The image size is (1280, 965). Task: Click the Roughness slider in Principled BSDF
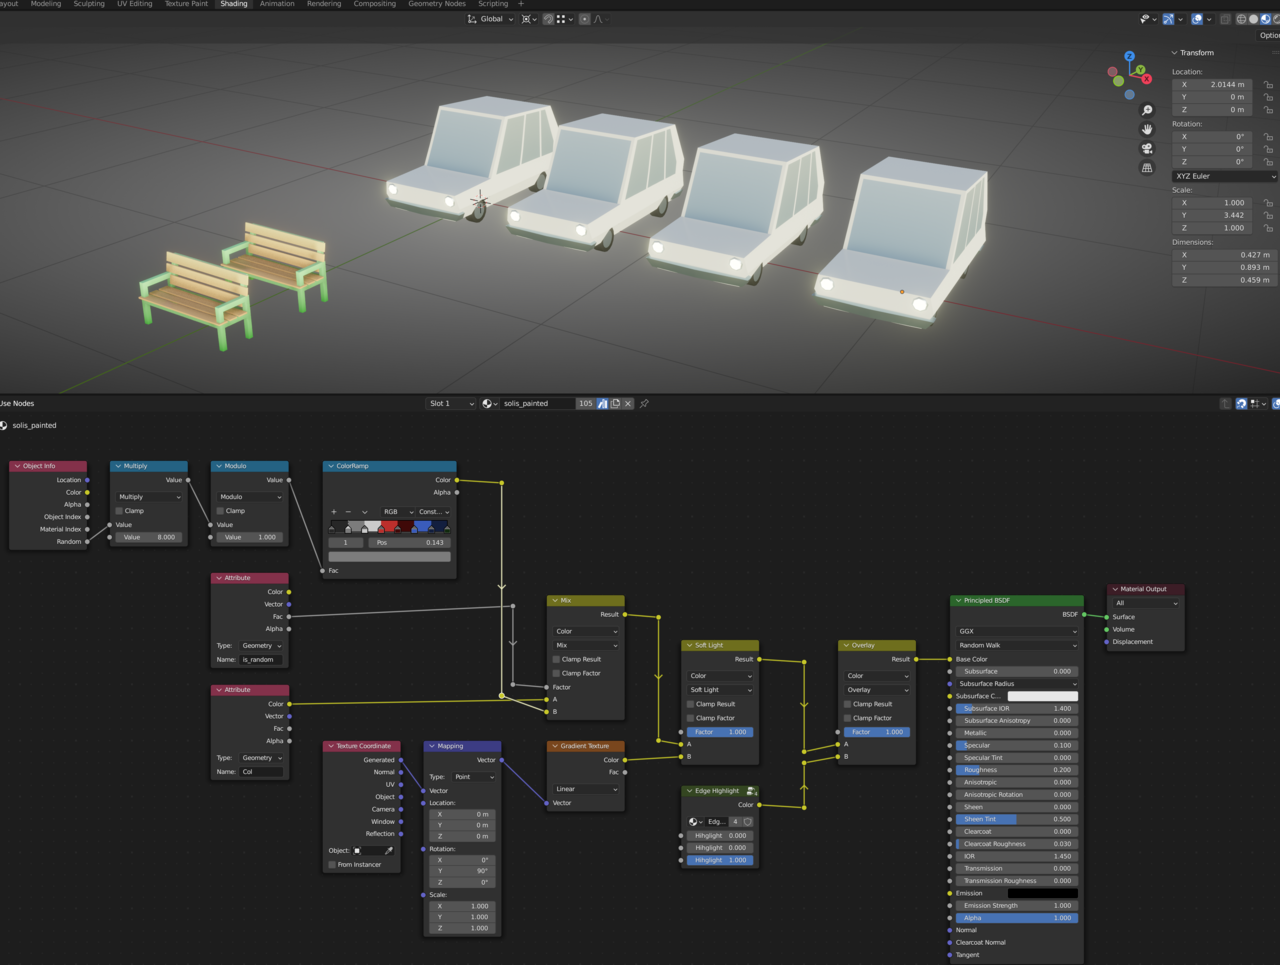[x=1015, y=770]
